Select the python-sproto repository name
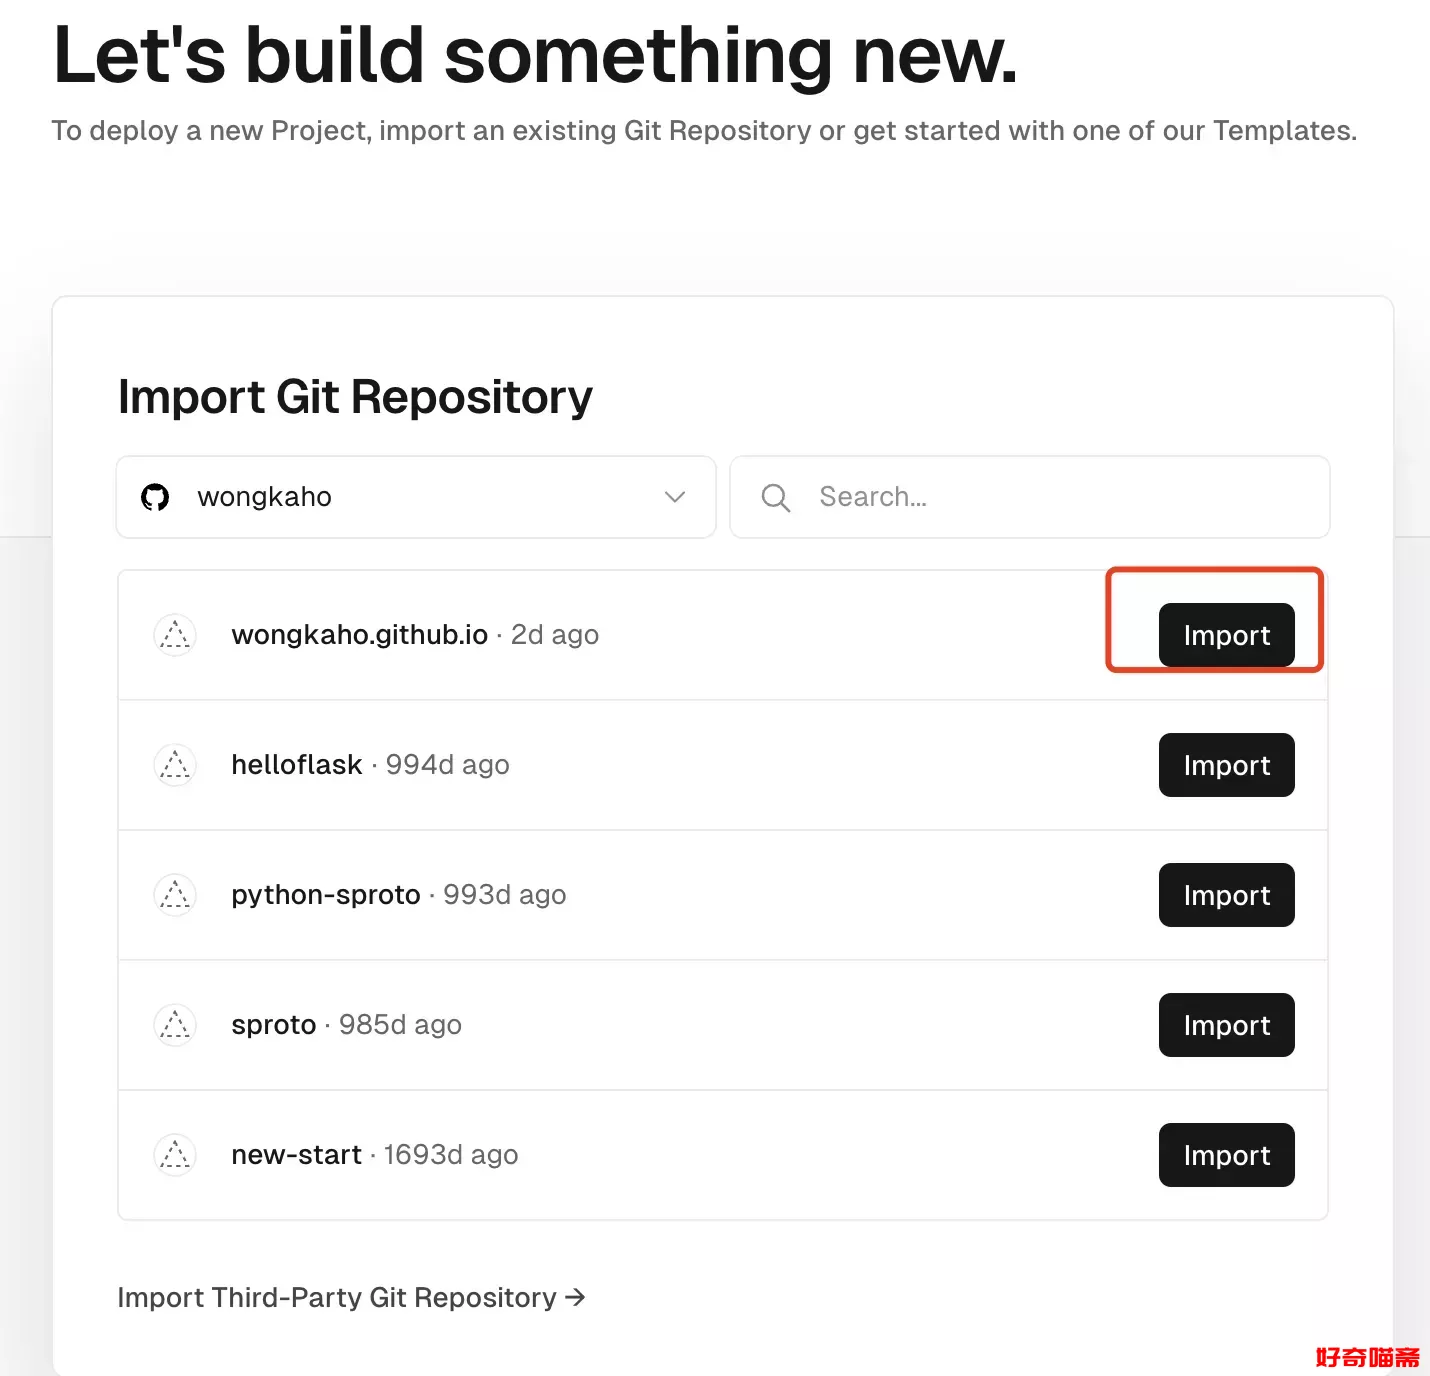 [325, 895]
